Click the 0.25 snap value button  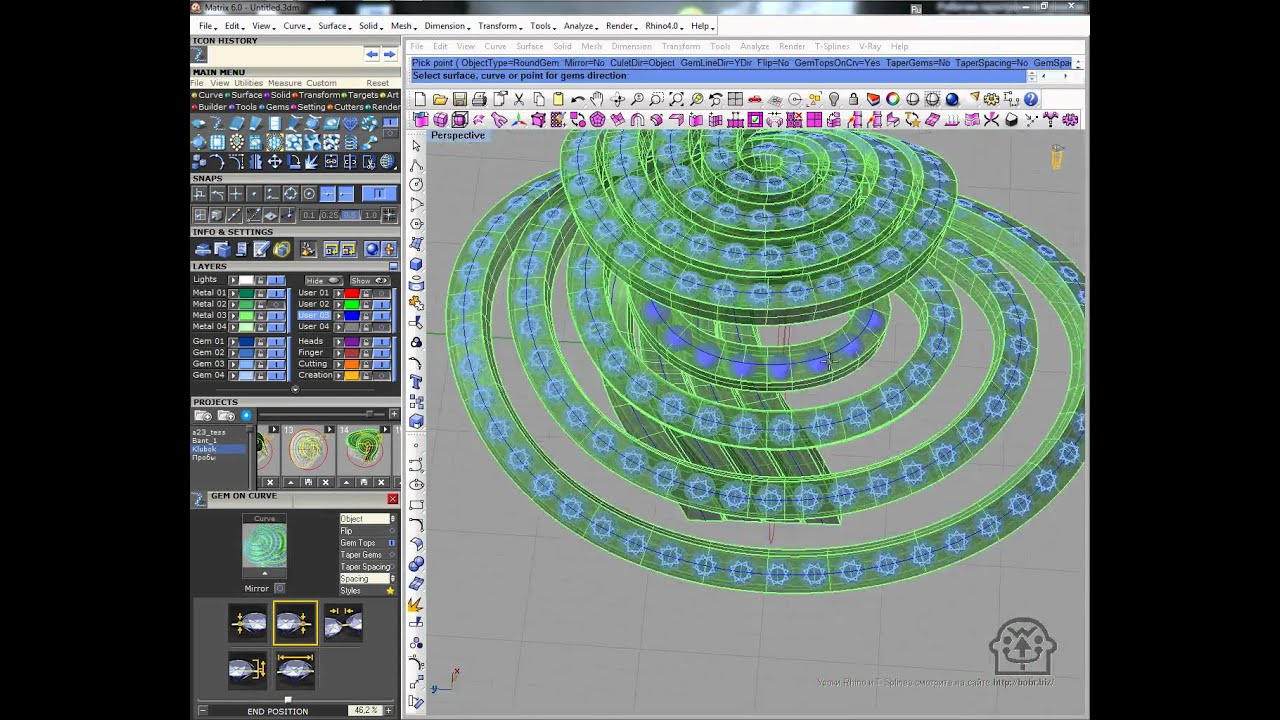[329, 215]
